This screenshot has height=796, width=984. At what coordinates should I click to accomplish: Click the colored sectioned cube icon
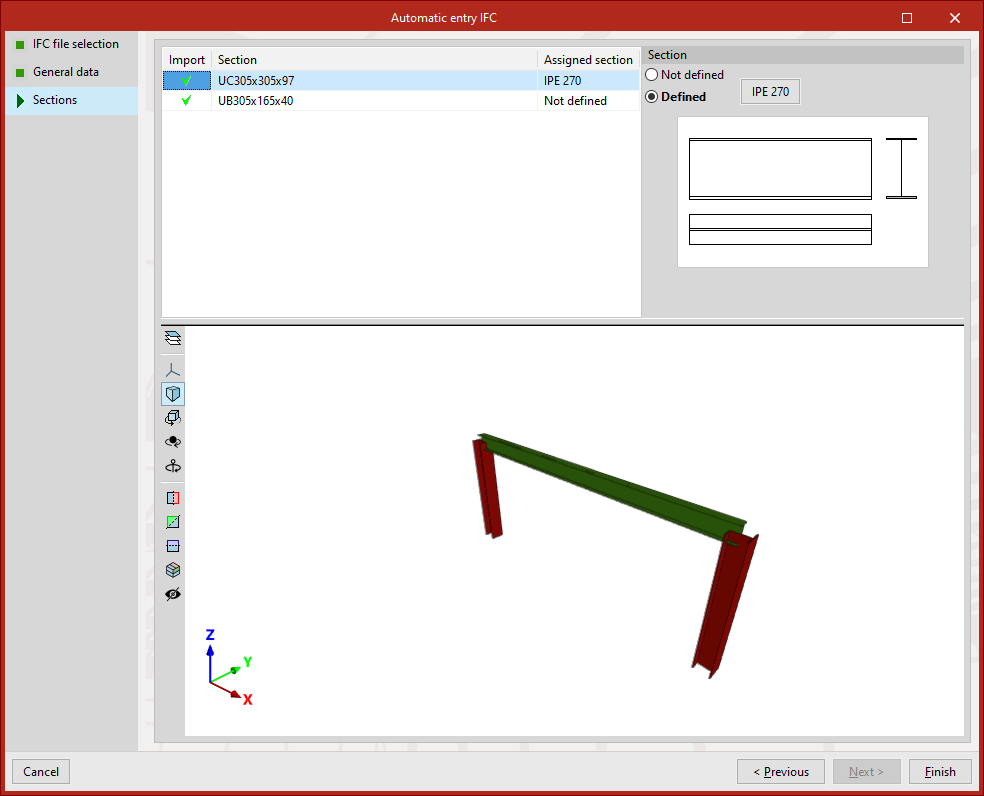(173, 570)
